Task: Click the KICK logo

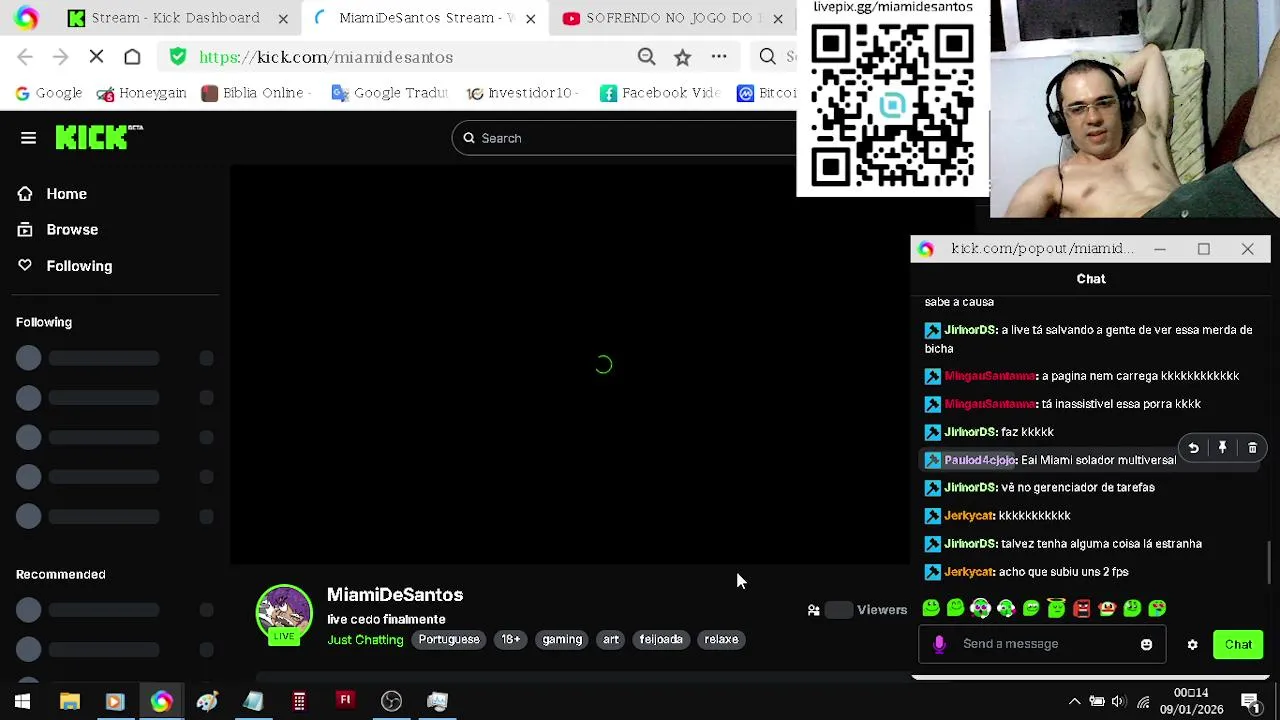Action: point(99,137)
